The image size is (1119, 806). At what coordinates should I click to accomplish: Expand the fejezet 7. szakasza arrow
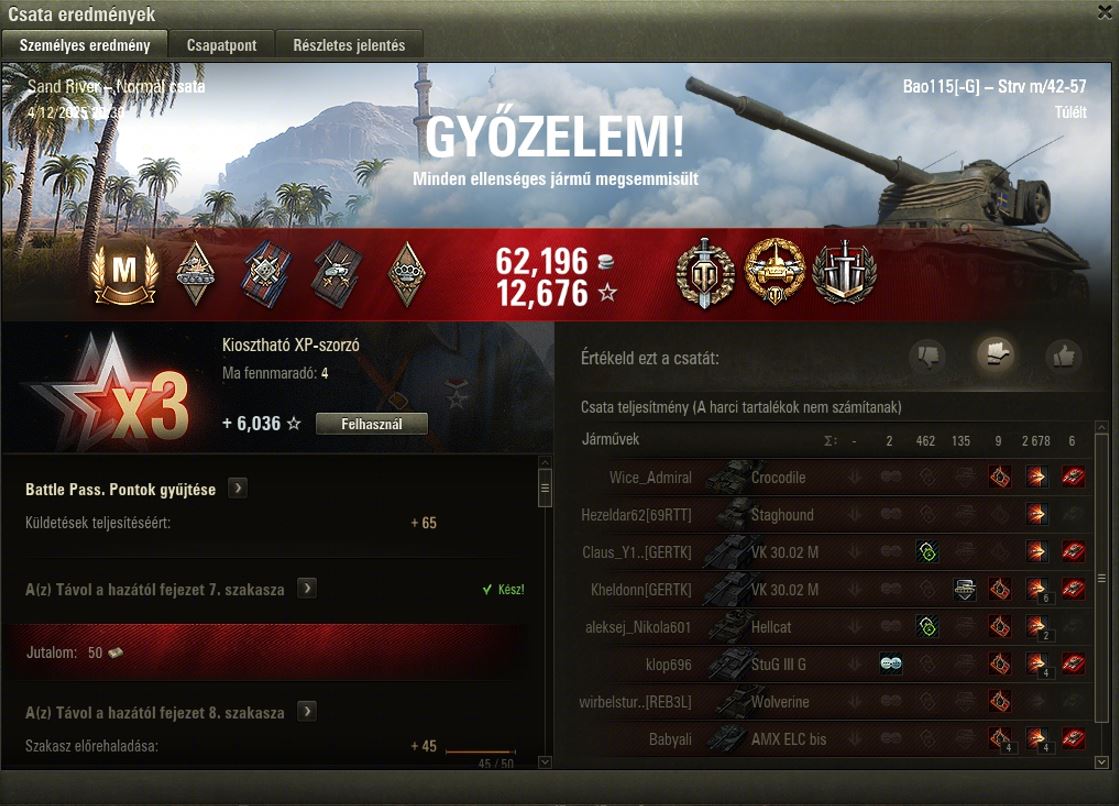[307, 588]
